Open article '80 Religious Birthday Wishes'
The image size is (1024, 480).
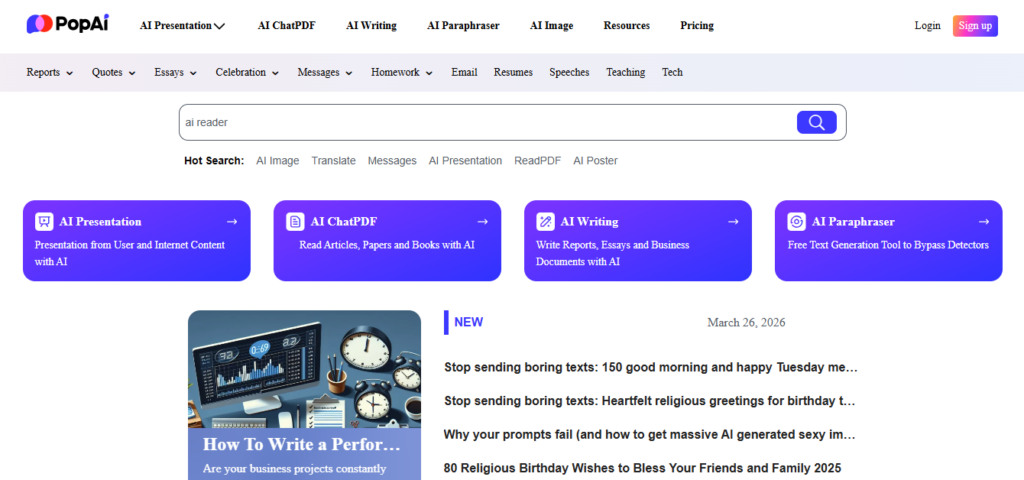(x=643, y=468)
